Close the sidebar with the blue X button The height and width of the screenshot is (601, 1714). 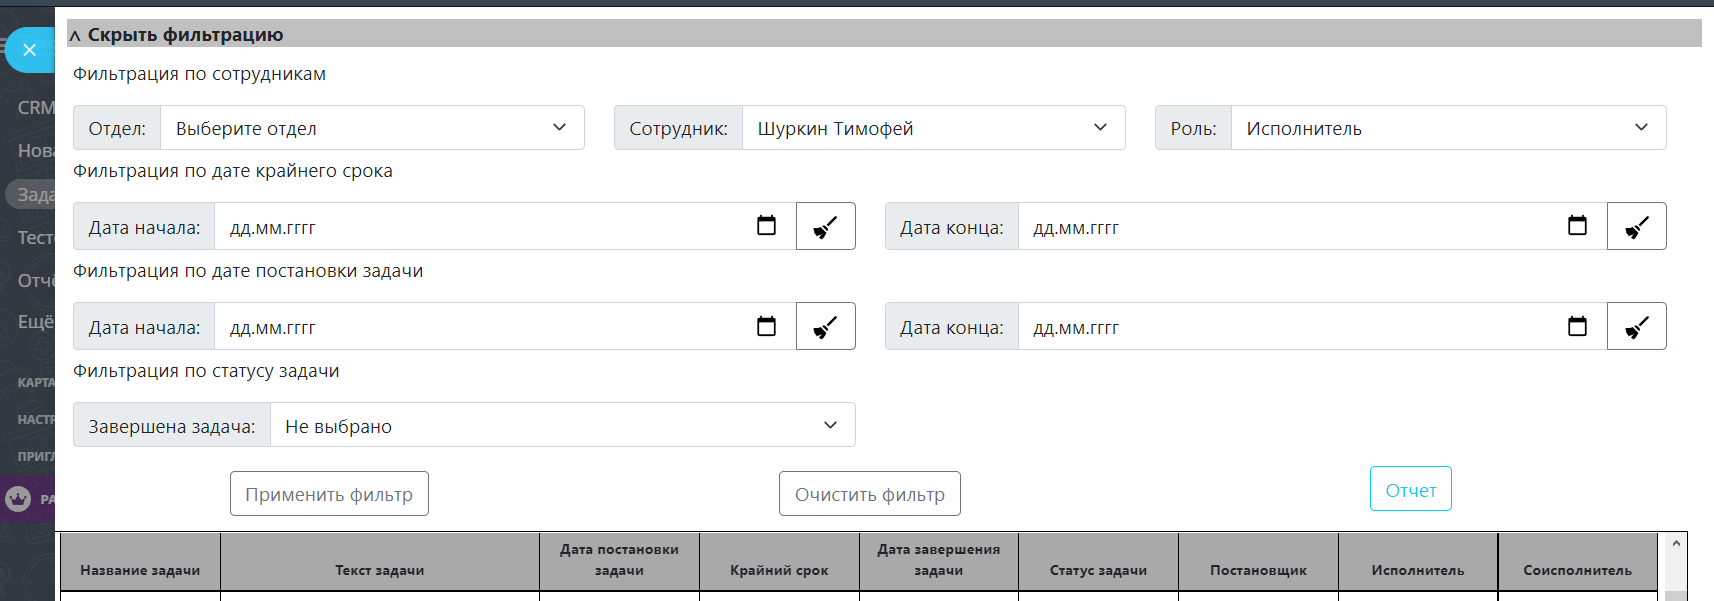tap(30, 50)
